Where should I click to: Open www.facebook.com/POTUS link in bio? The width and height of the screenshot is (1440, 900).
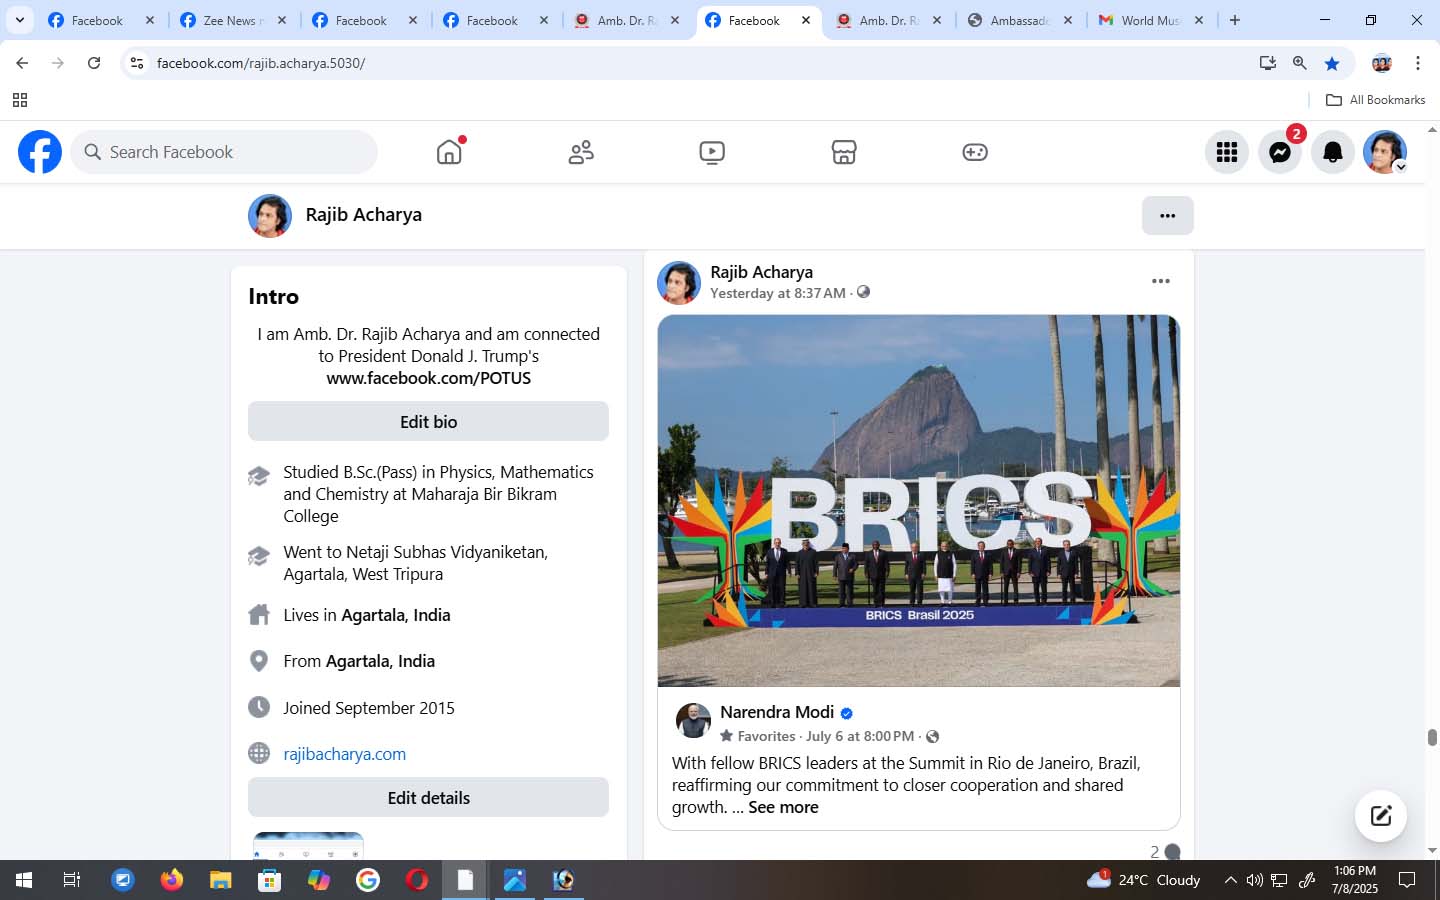428,378
